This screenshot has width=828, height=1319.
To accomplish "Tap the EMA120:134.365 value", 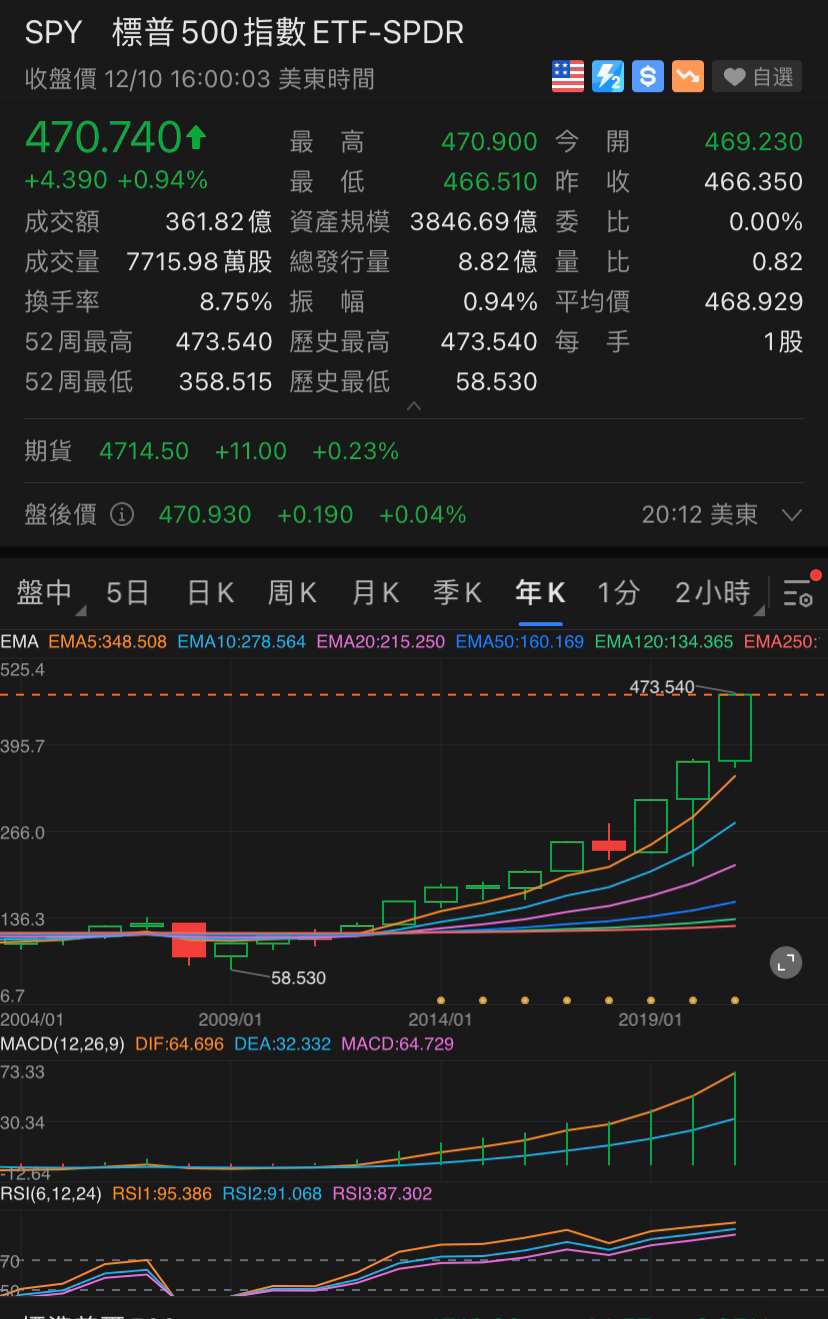I will point(664,642).
